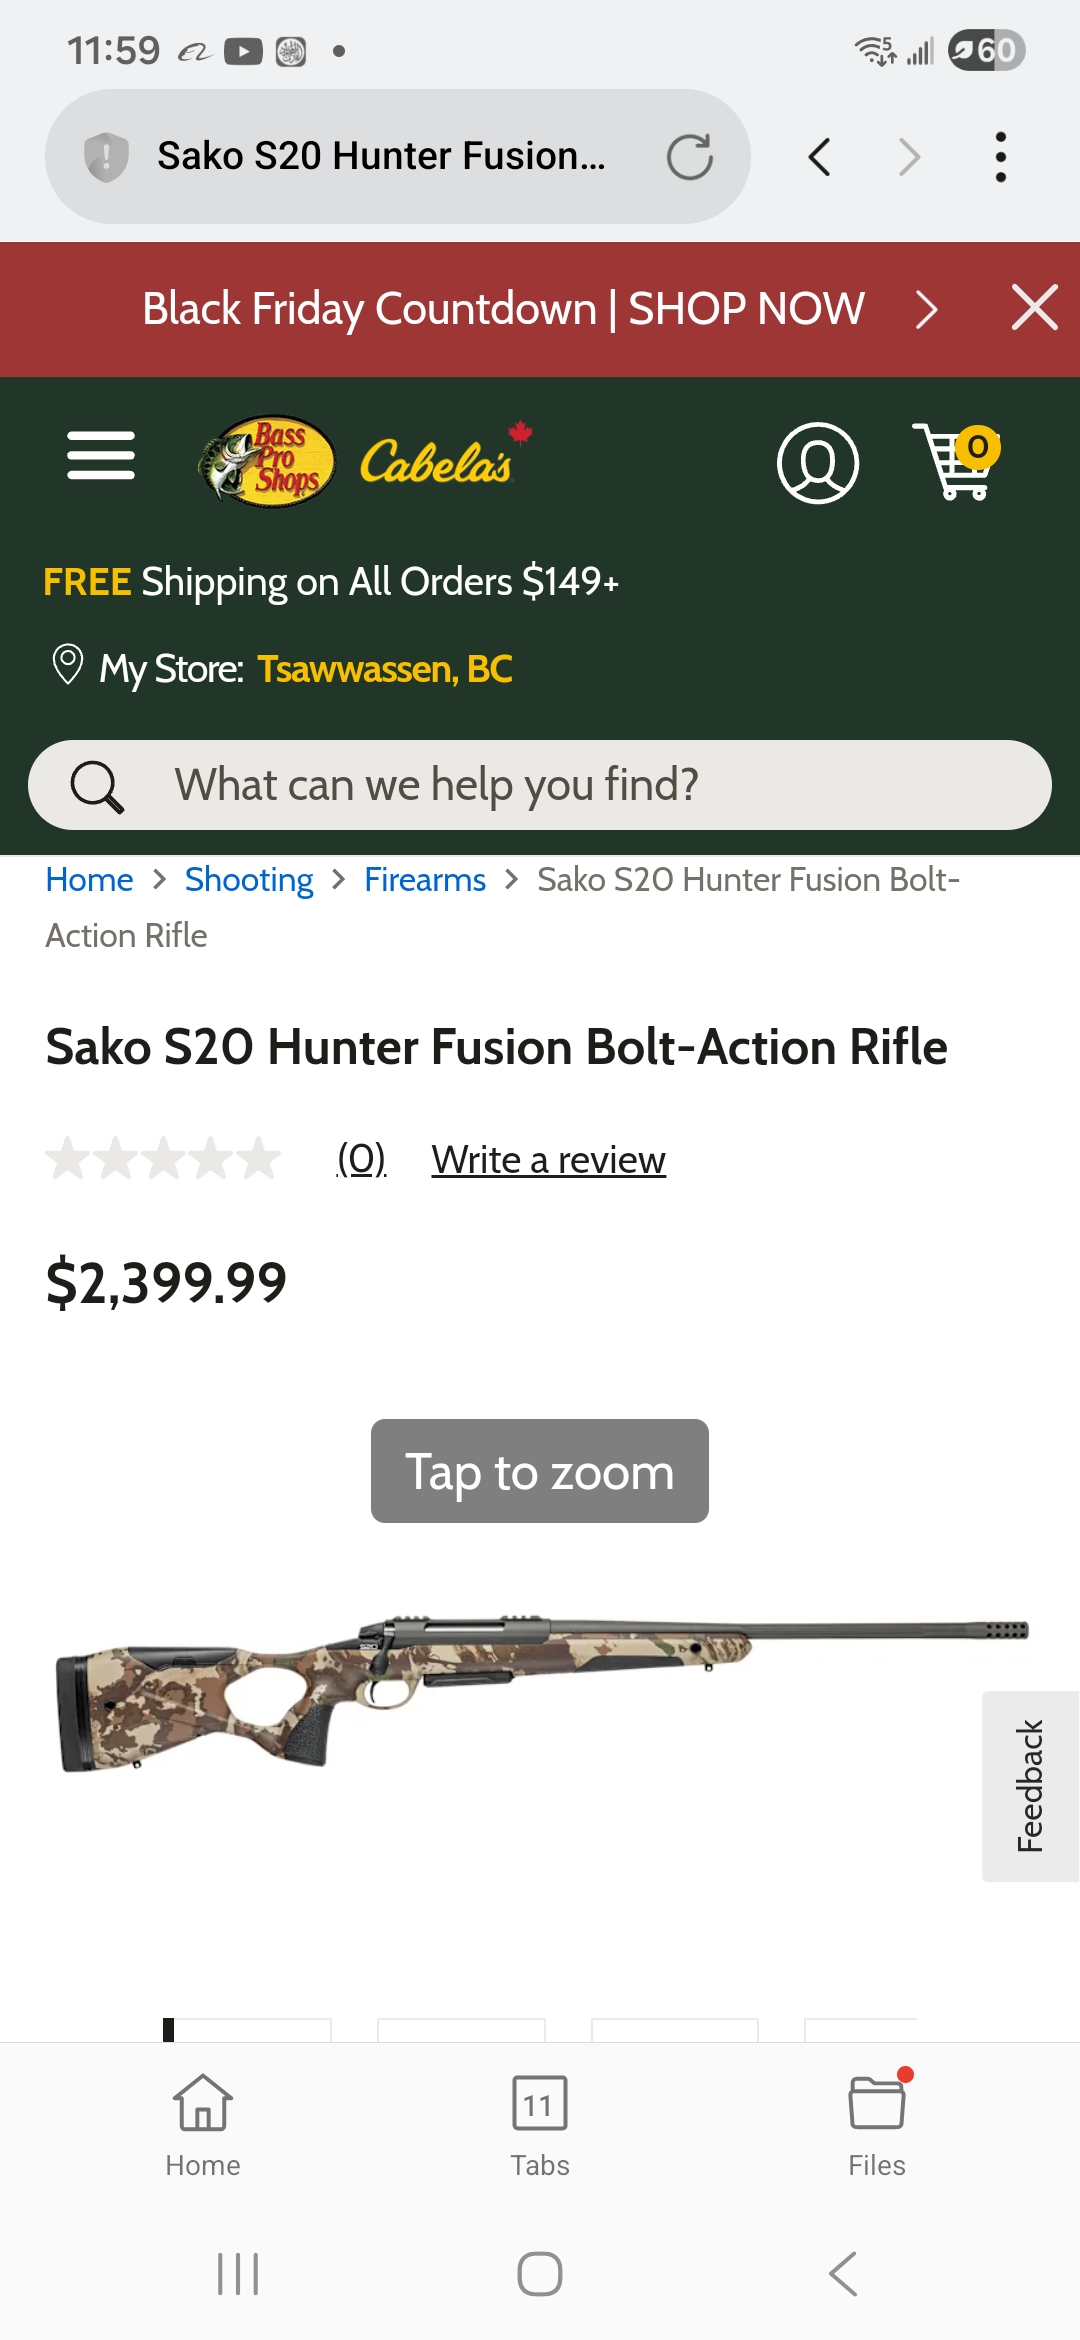Open the hamburger navigation menu

tap(101, 456)
